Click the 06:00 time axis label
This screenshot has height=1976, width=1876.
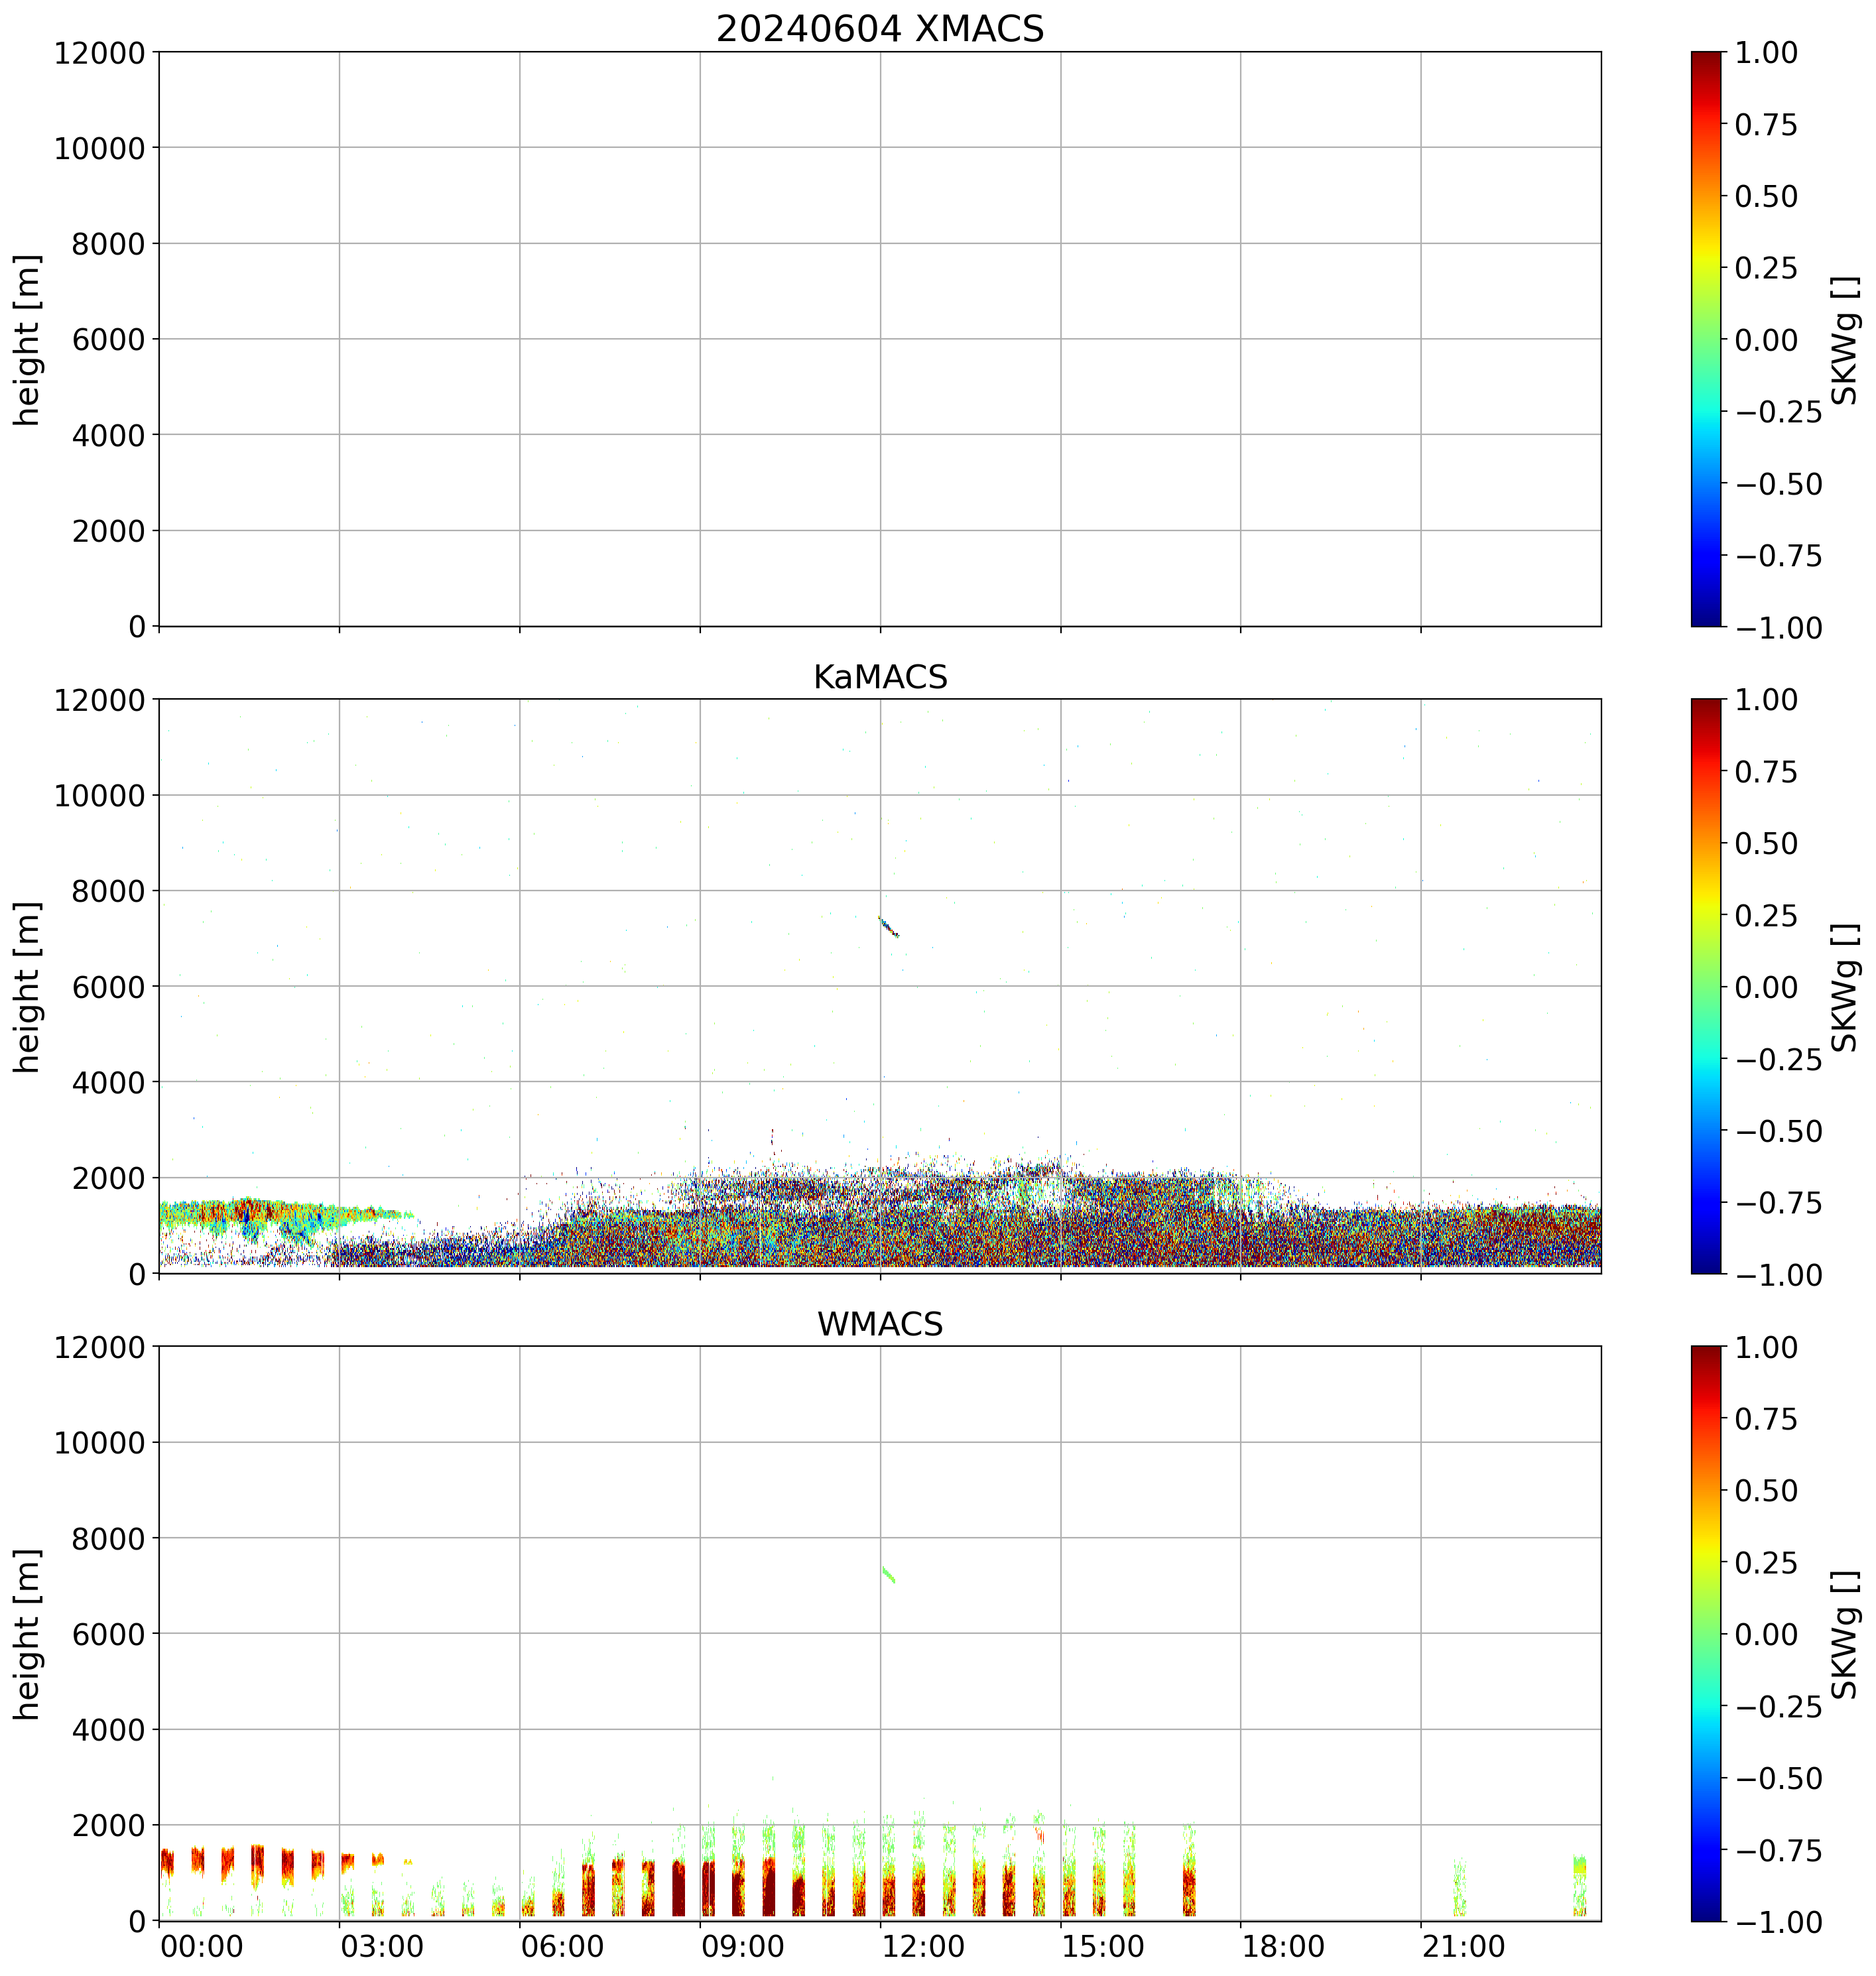pyautogui.click(x=562, y=1947)
